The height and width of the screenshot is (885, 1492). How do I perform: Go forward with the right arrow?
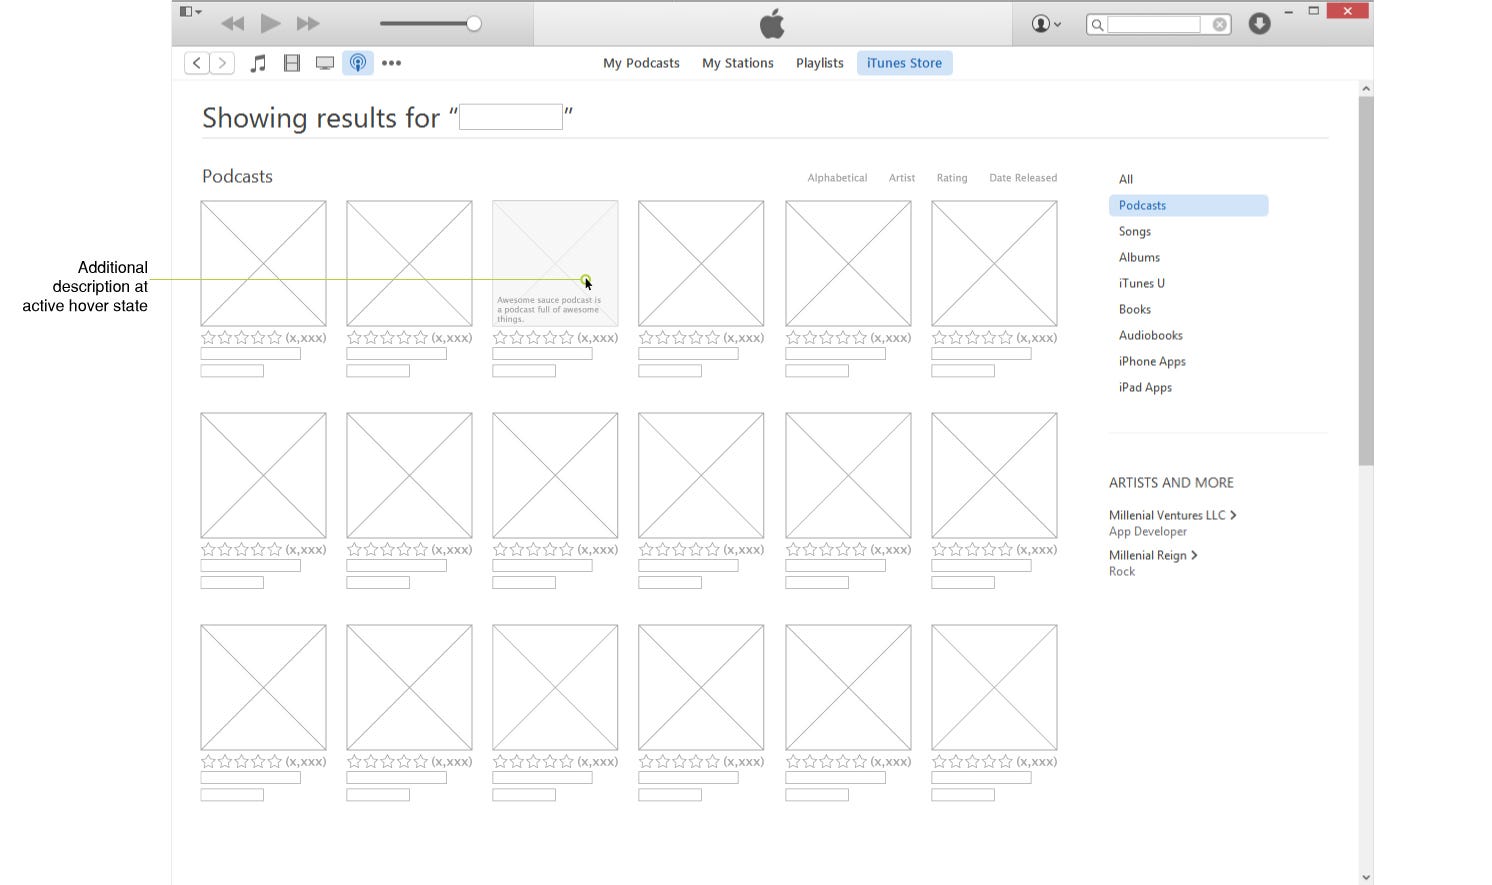click(x=222, y=63)
